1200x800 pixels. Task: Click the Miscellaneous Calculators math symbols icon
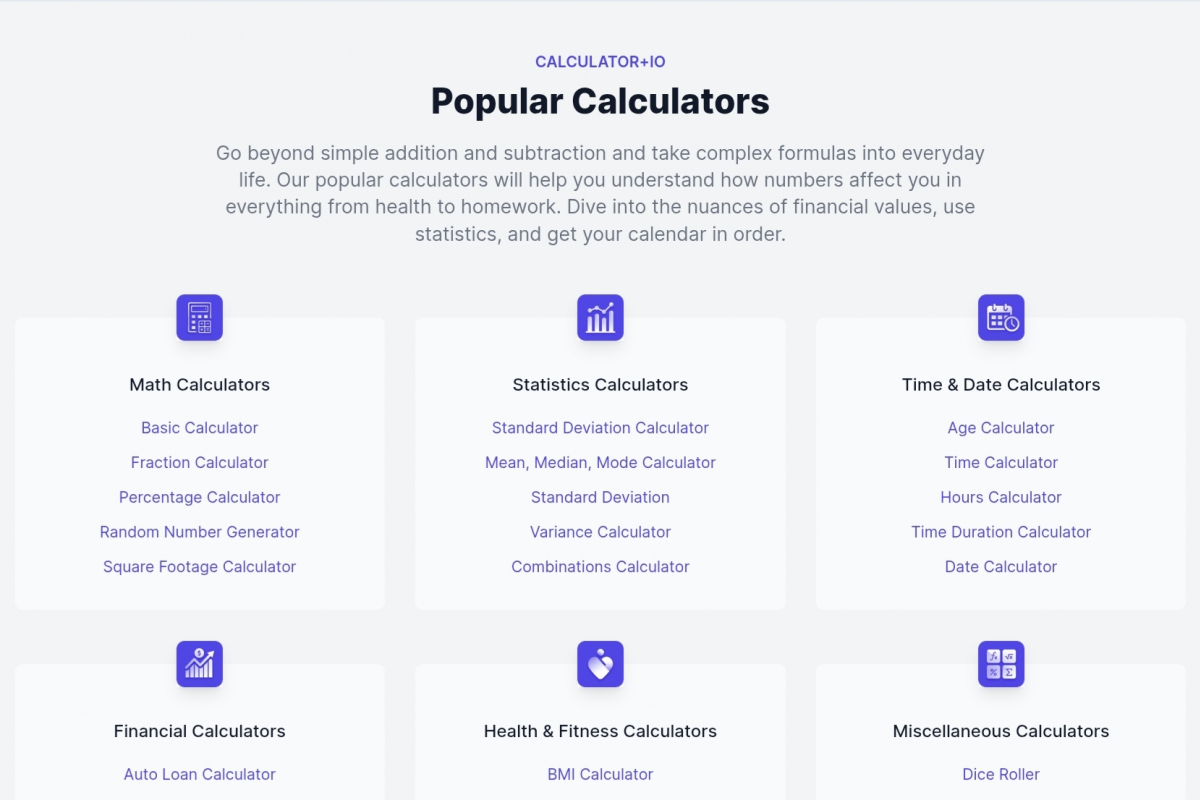(x=1001, y=664)
